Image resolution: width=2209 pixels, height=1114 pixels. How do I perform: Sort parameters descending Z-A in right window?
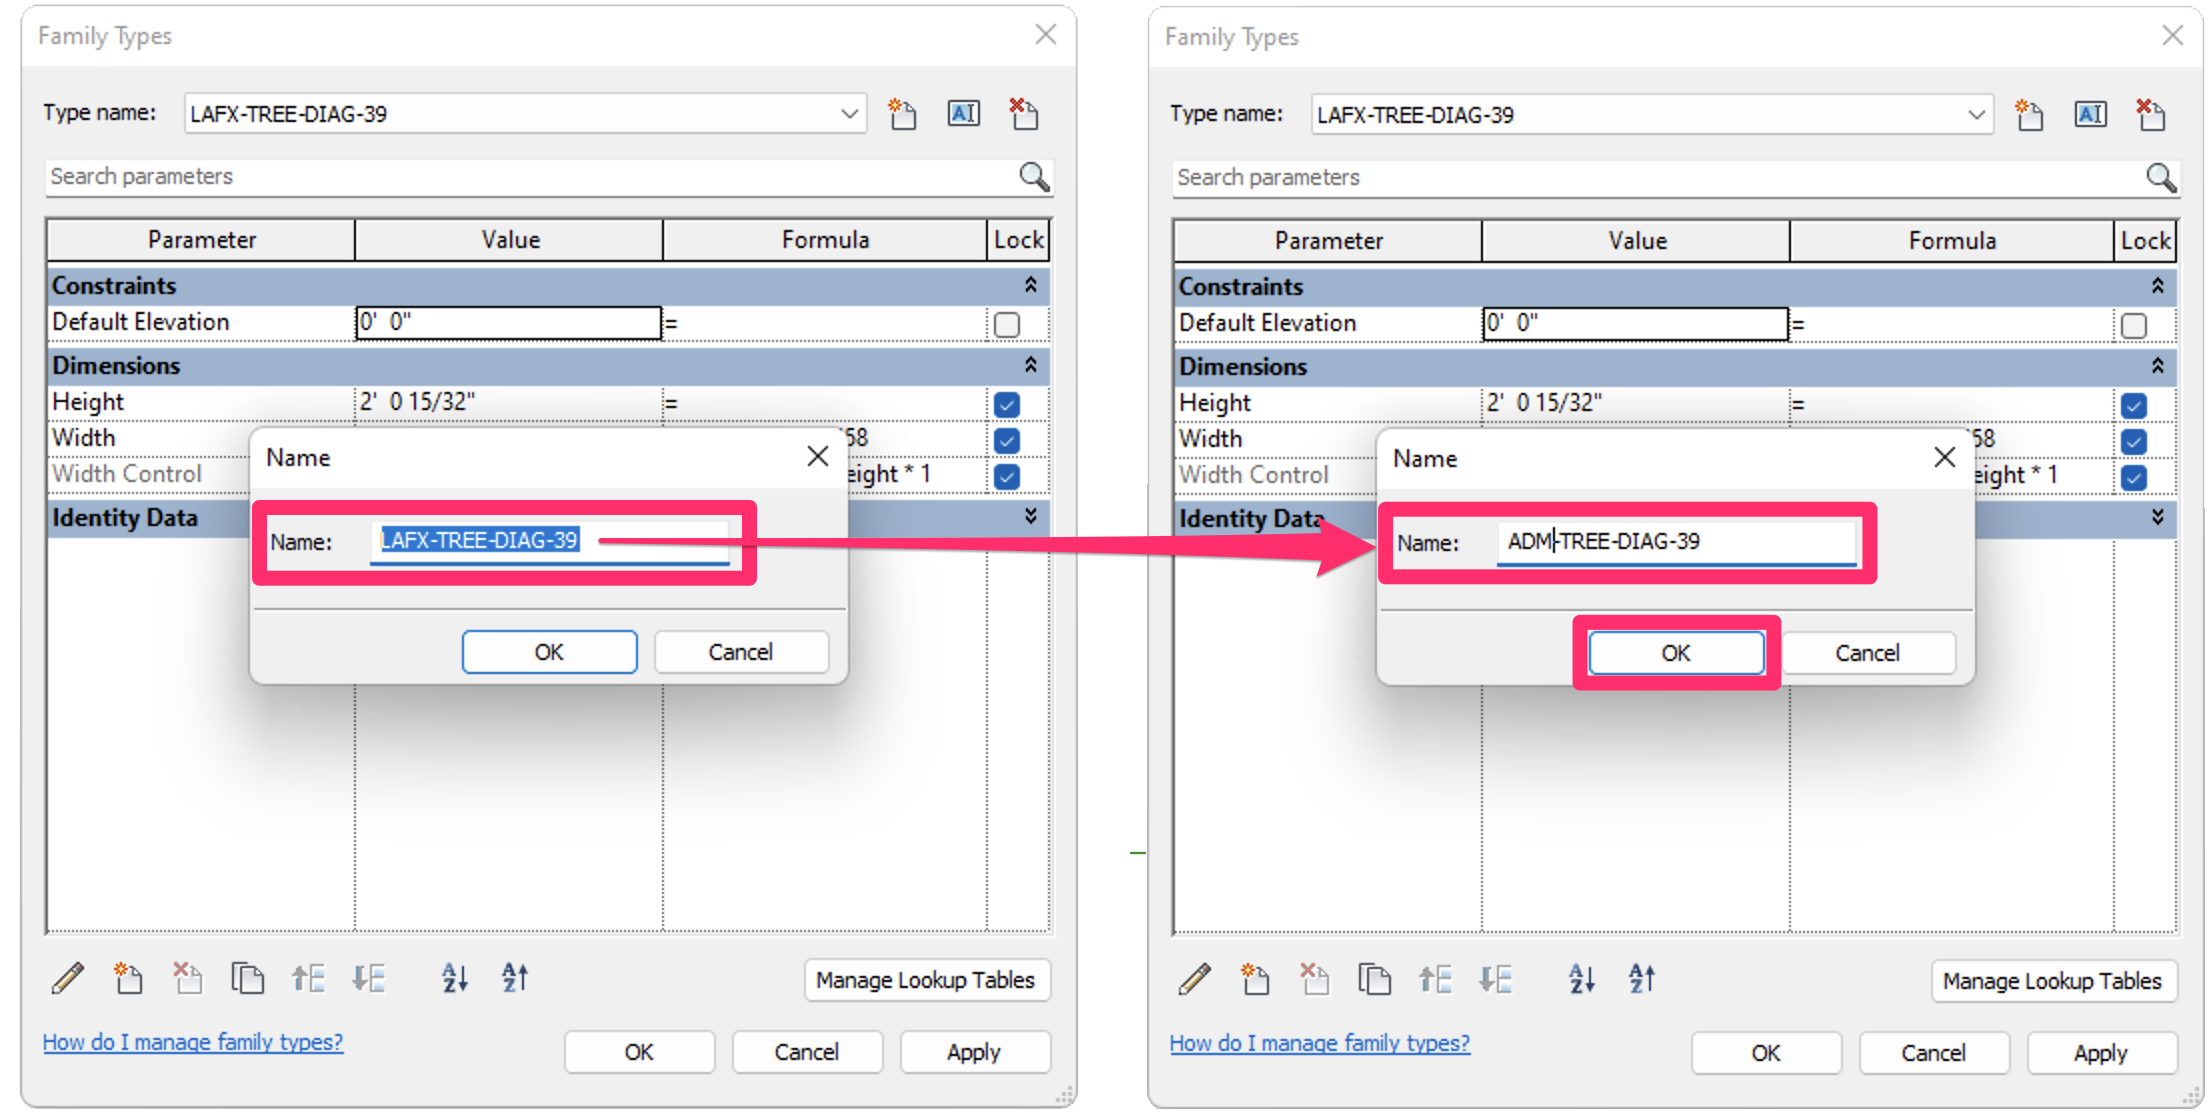pyautogui.click(x=1642, y=979)
